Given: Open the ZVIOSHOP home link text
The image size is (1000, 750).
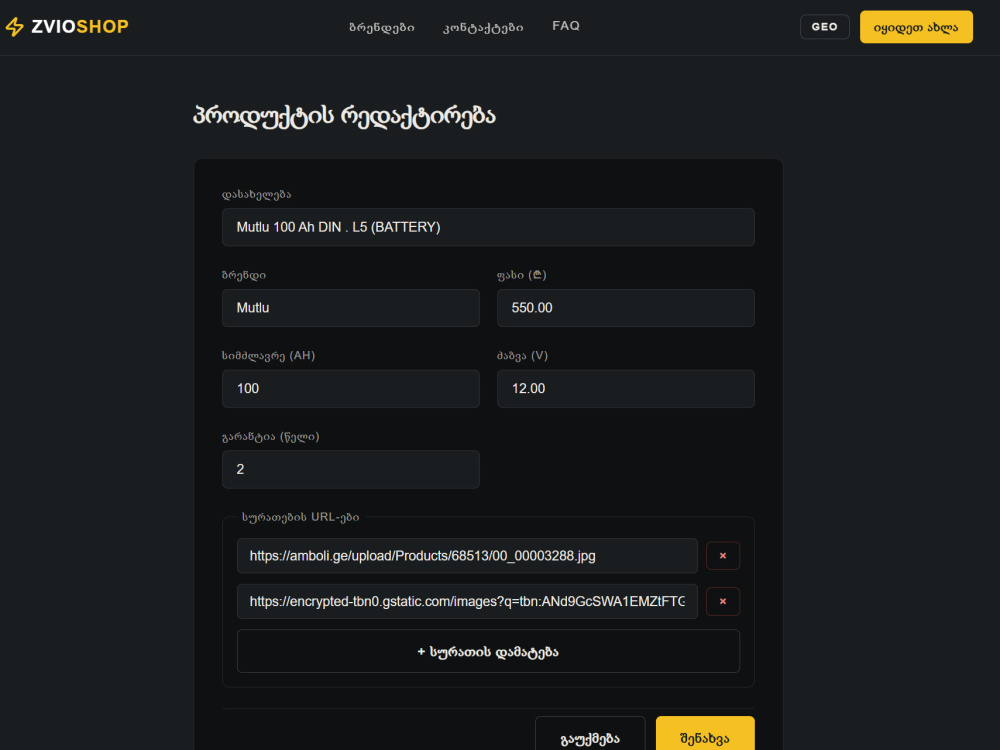Looking at the screenshot, I should click(80, 27).
